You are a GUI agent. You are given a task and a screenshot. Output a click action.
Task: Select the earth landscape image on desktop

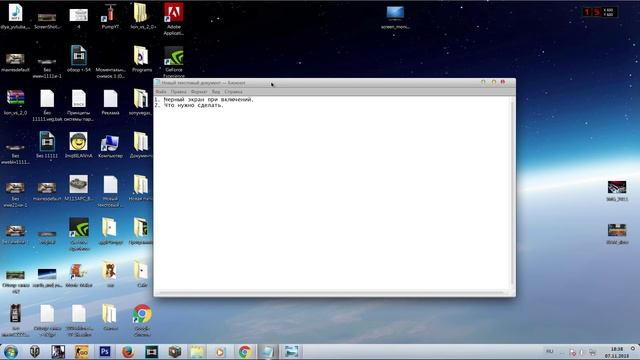(47, 278)
